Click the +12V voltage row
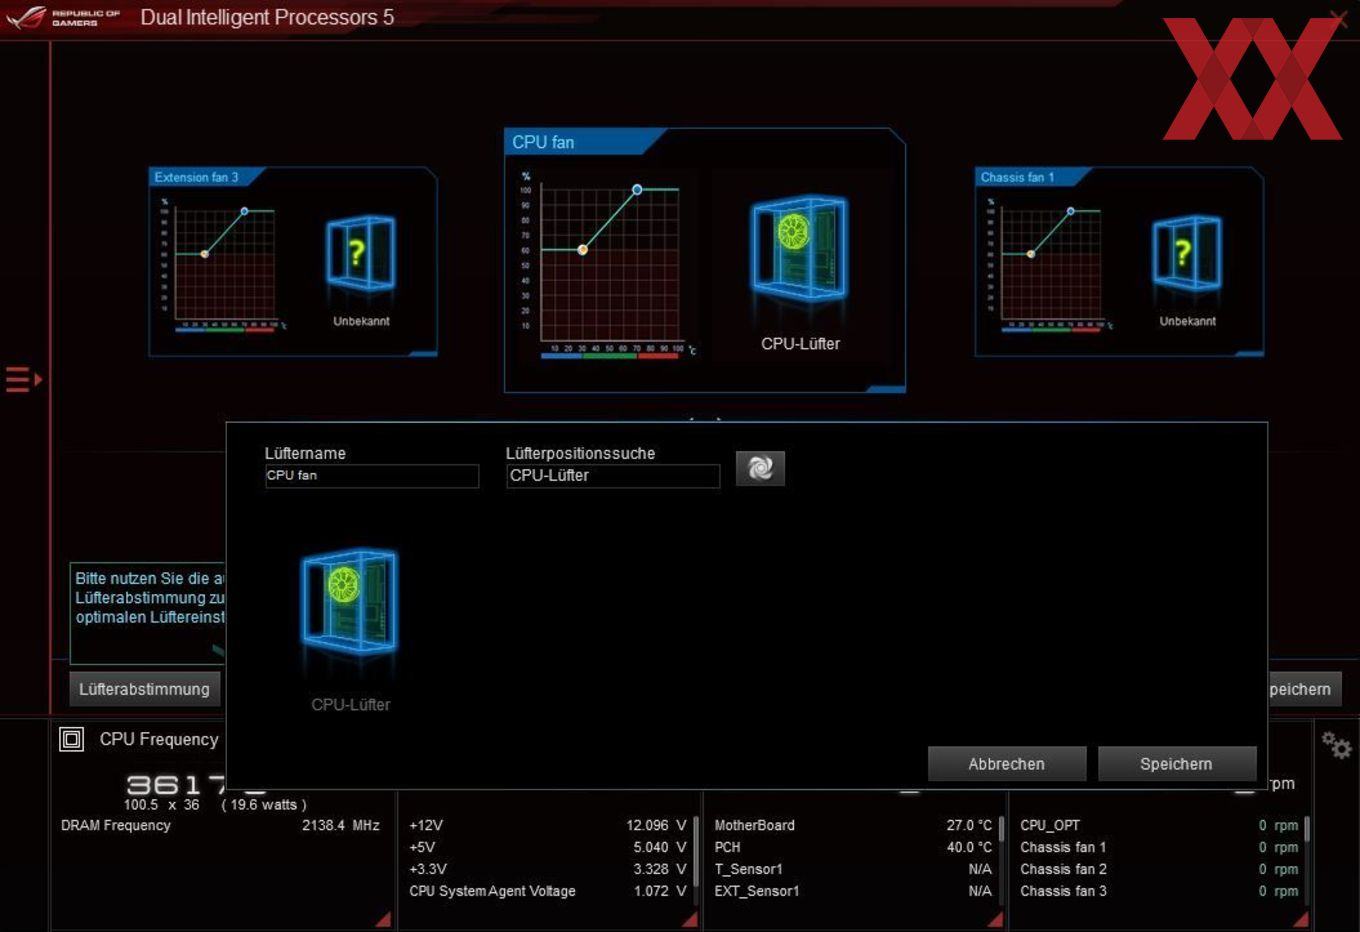1360x932 pixels. coord(548,825)
